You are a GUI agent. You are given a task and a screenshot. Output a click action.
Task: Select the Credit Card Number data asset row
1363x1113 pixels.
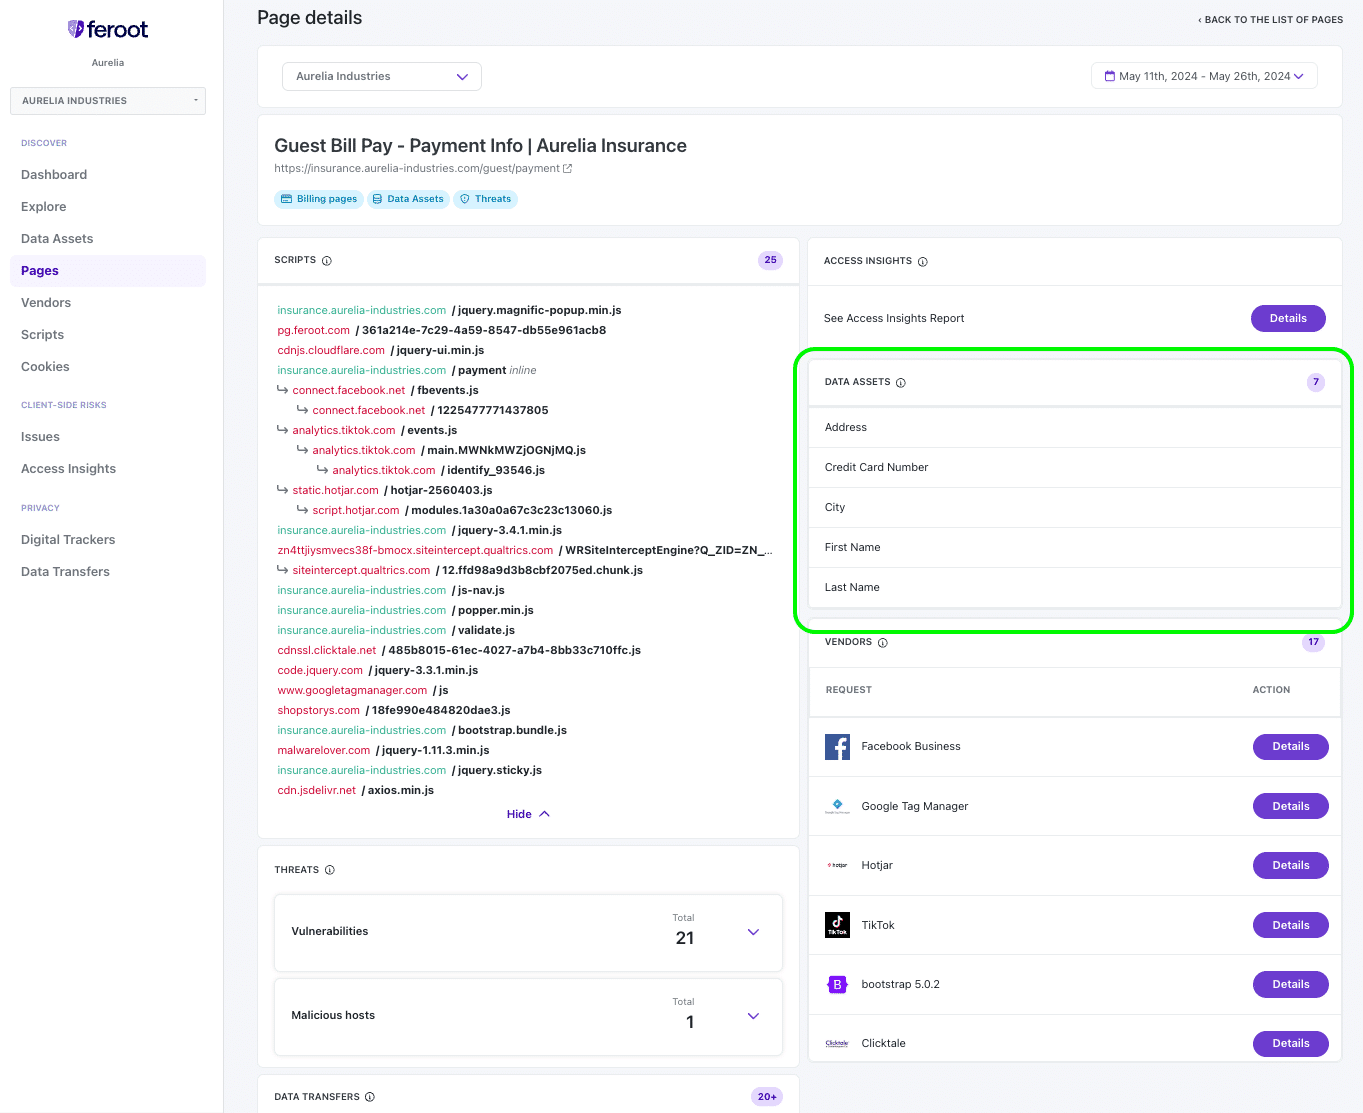click(x=1074, y=467)
